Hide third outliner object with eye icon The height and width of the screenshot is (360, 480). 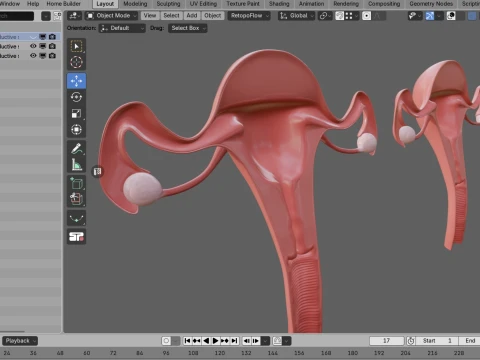[x=33, y=56]
